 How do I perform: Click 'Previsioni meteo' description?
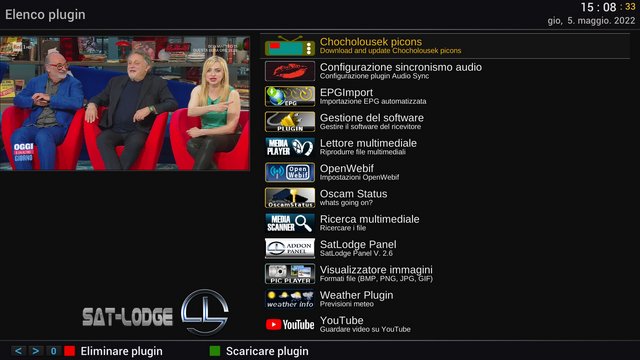[346, 304]
